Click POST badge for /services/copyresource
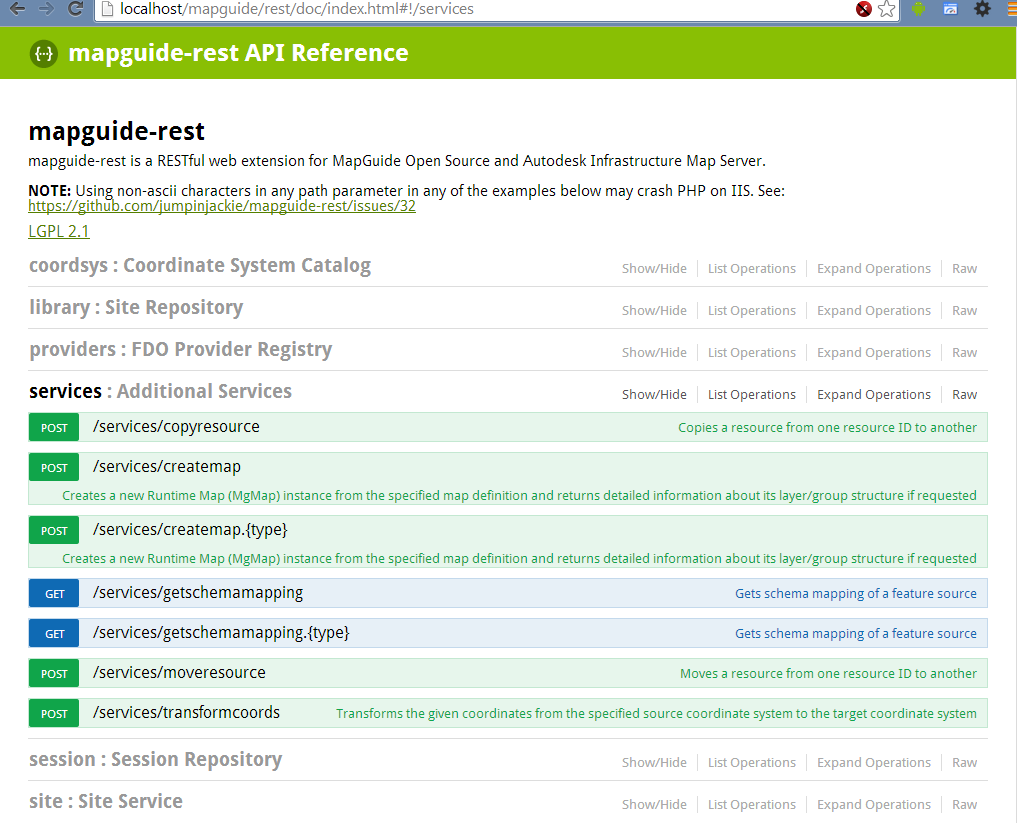Viewport: 1017px width, 823px height. (54, 428)
